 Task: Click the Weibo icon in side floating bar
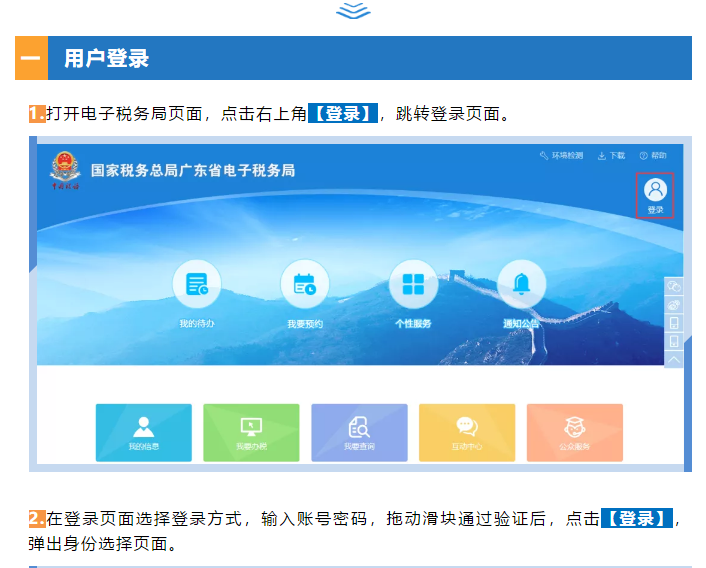(x=674, y=305)
